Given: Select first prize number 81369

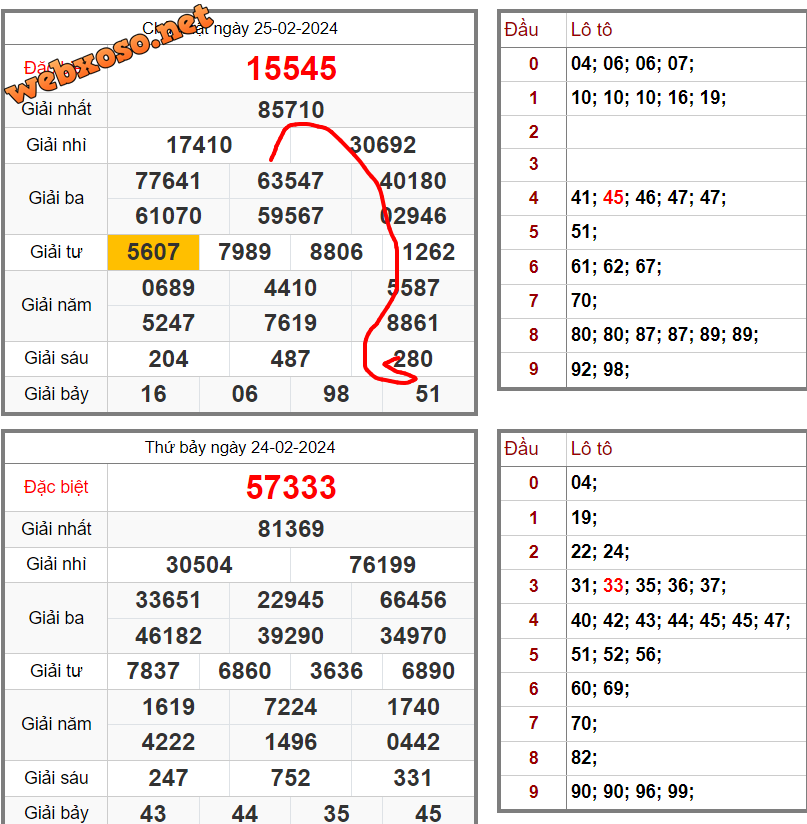Looking at the screenshot, I should tap(291, 529).
